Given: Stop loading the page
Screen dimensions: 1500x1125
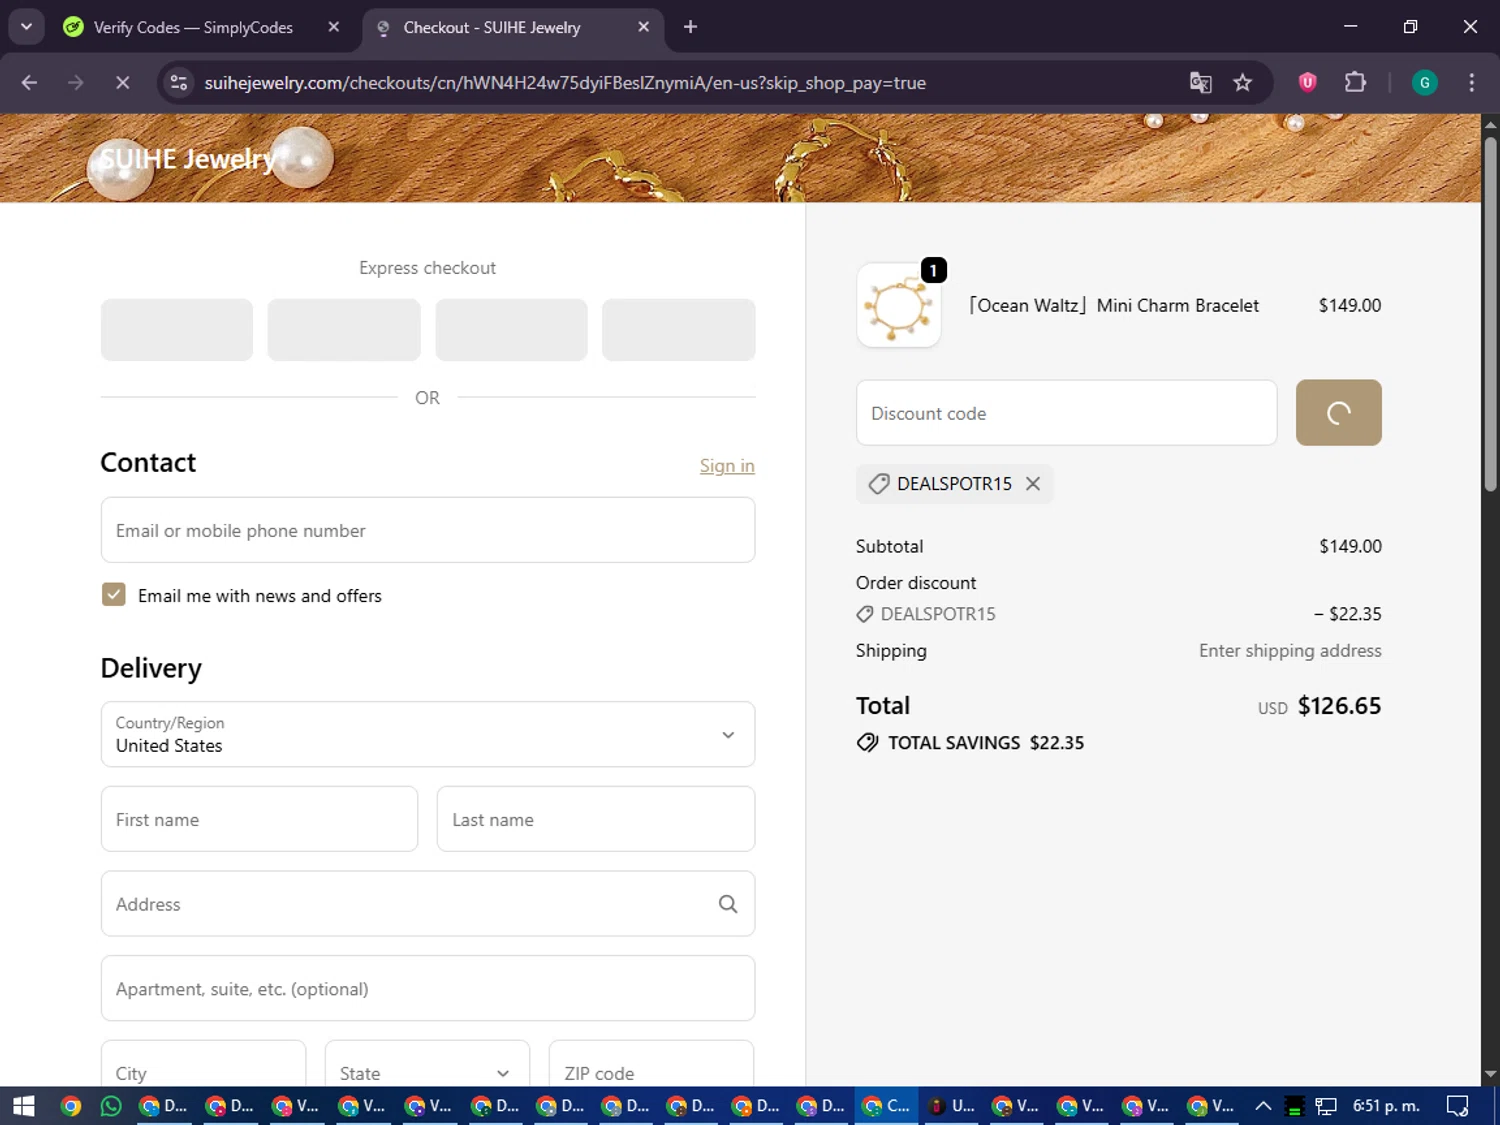Looking at the screenshot, I should 122,83.
